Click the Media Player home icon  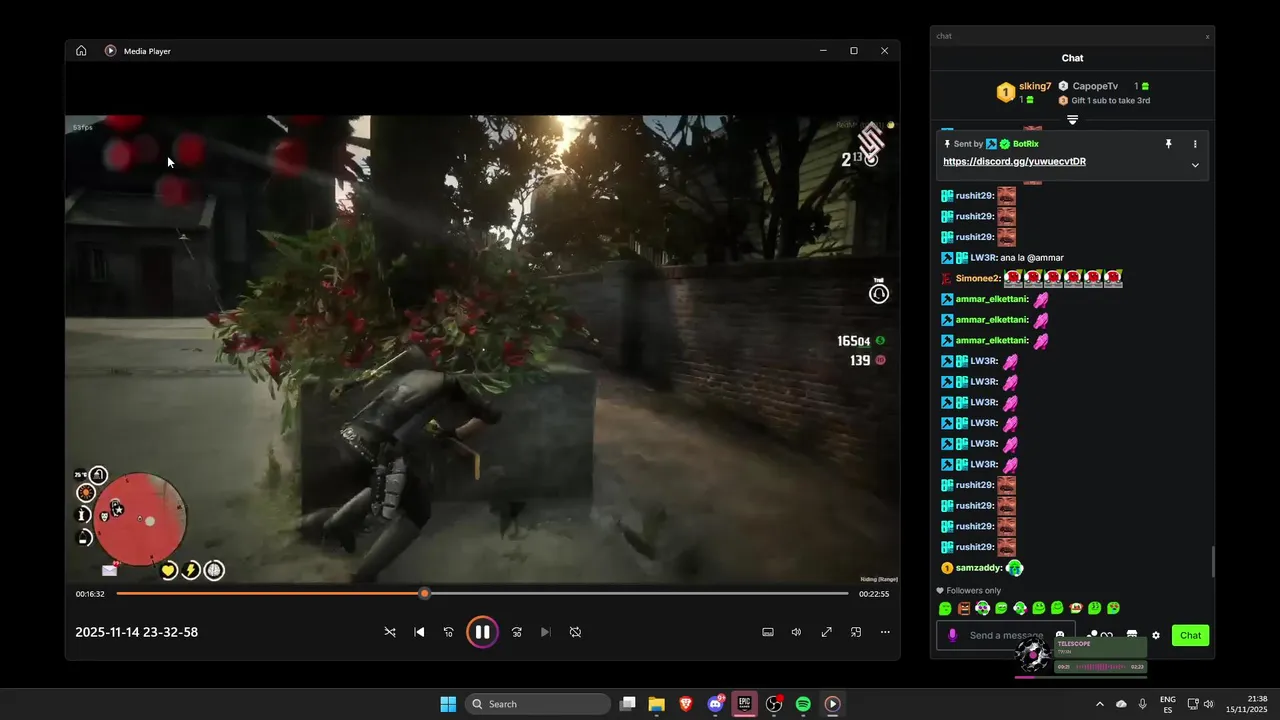(81, 51)
